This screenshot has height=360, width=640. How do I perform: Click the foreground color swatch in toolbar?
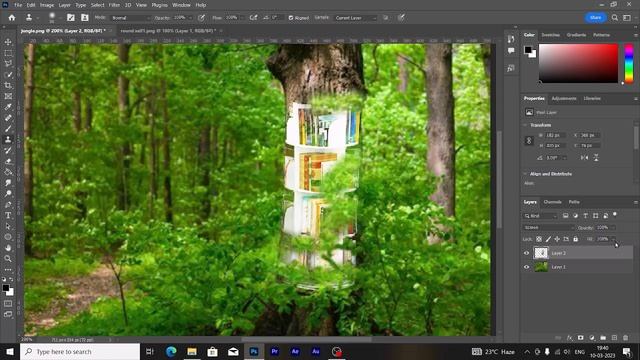5,288
